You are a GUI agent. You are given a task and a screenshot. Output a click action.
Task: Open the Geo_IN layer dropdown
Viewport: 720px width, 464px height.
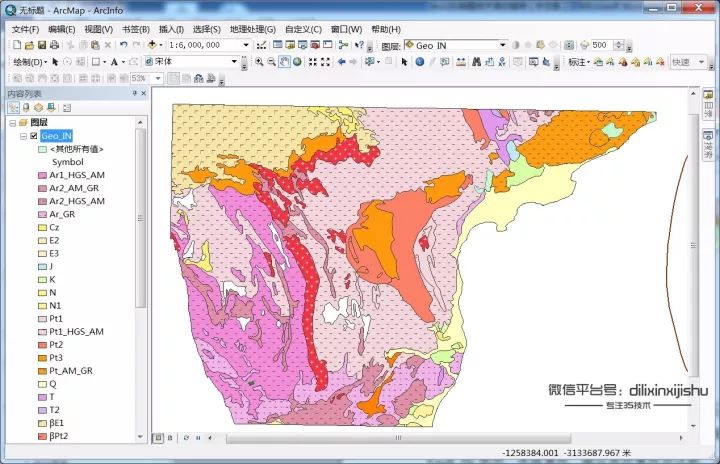point(503,45)
